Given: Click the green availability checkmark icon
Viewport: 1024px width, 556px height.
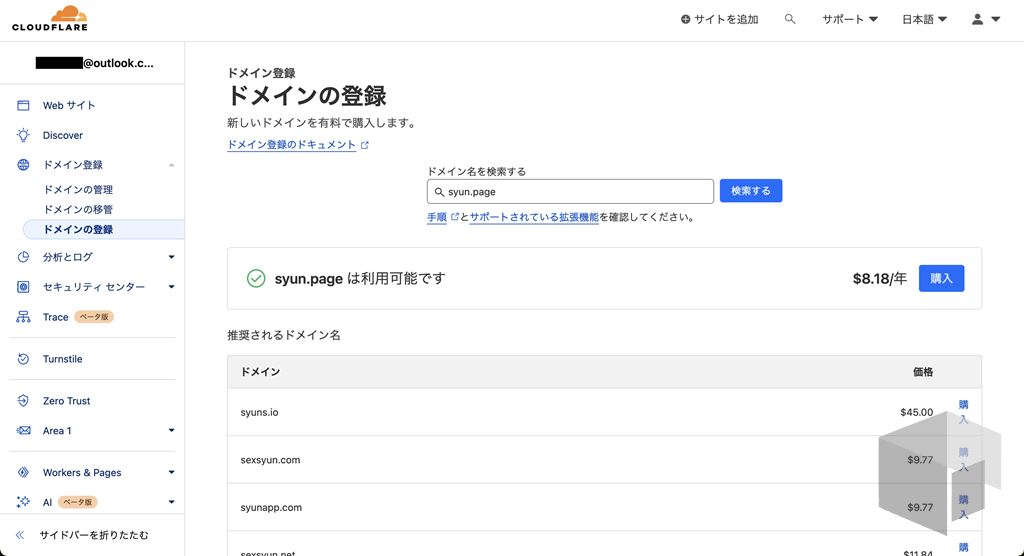Looking at the screenshot, I should point(256,278).
